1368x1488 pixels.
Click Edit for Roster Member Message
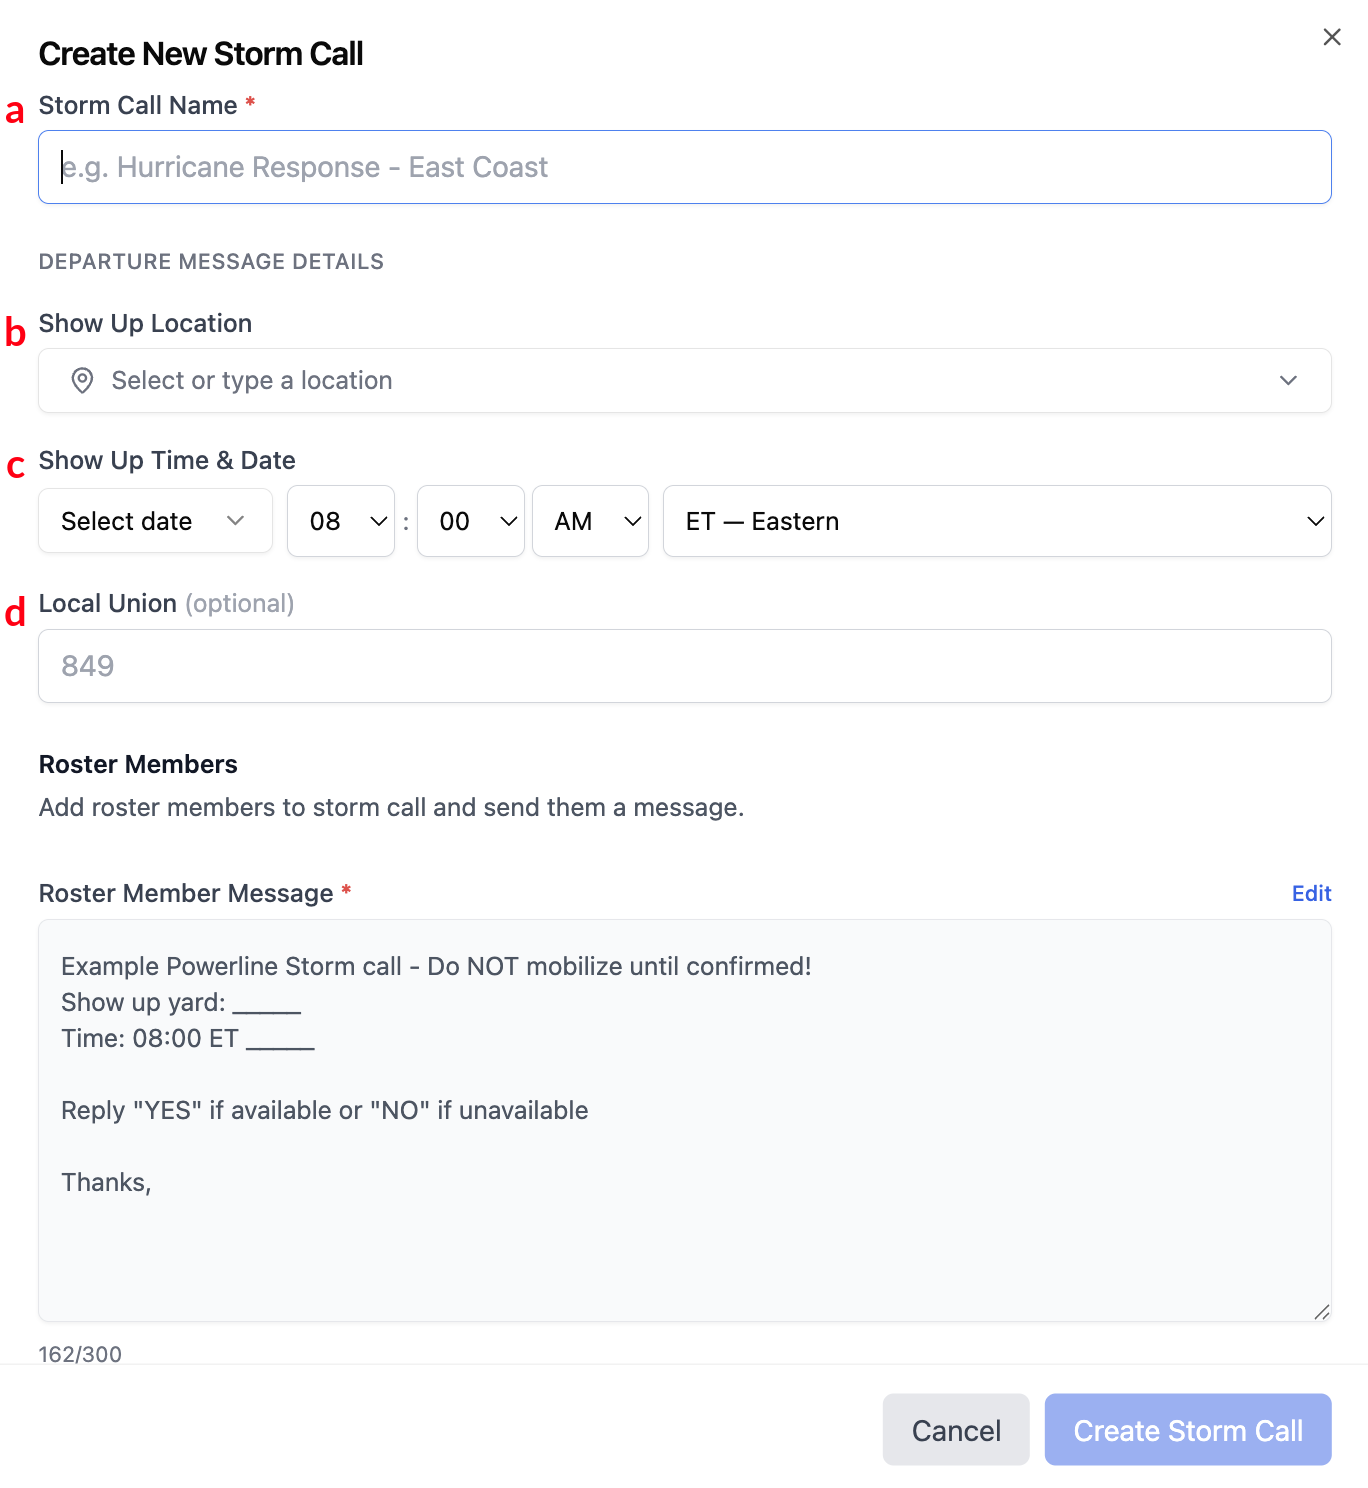1311,893
